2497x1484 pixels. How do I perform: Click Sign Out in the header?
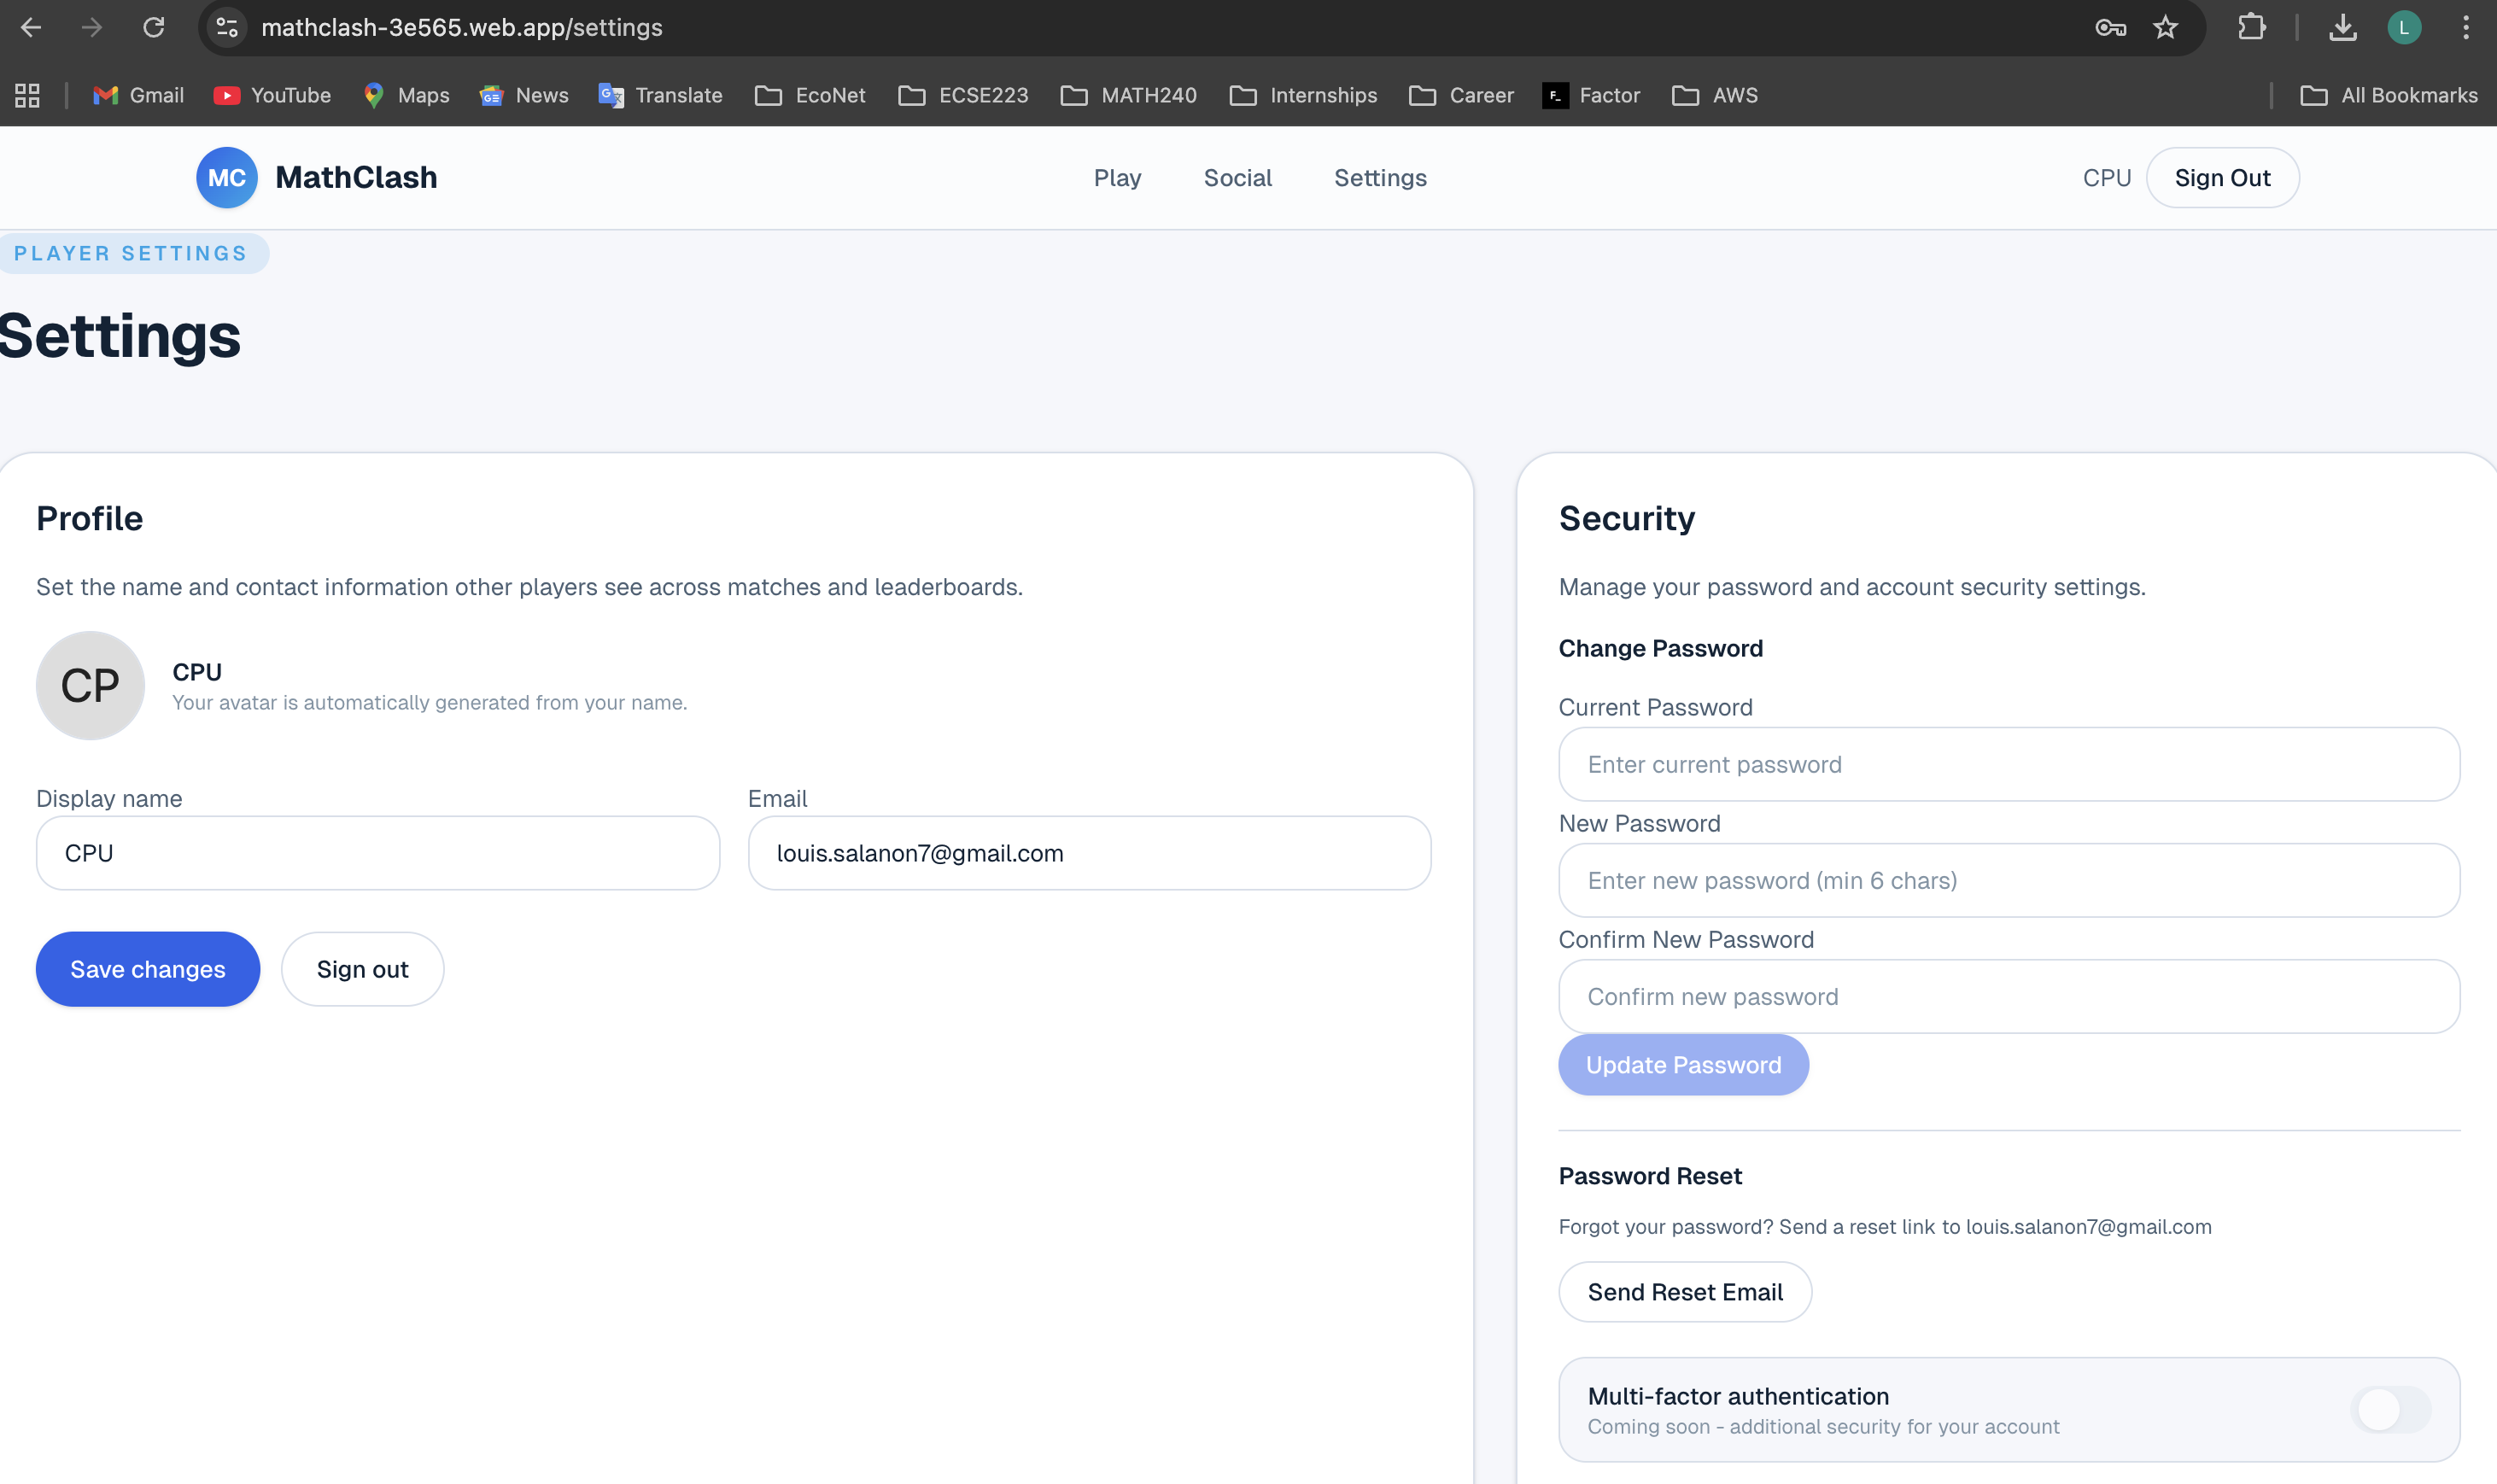click(2222, 178)
